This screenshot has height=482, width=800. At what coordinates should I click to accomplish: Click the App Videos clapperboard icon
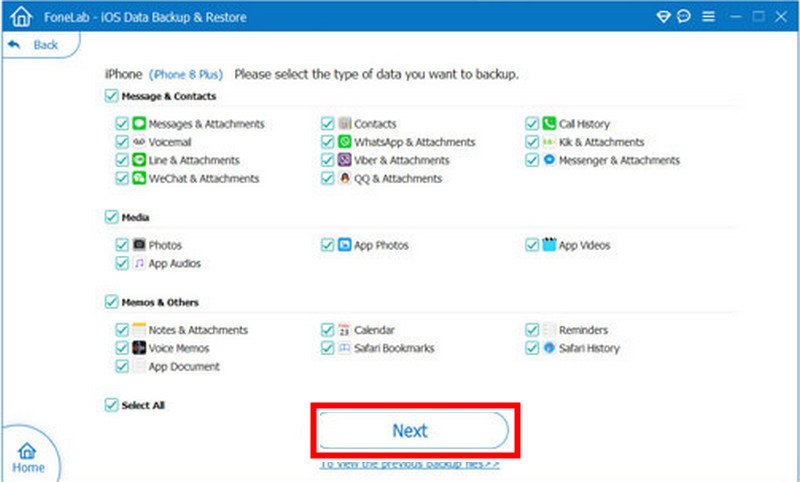(x=549, y=244)
